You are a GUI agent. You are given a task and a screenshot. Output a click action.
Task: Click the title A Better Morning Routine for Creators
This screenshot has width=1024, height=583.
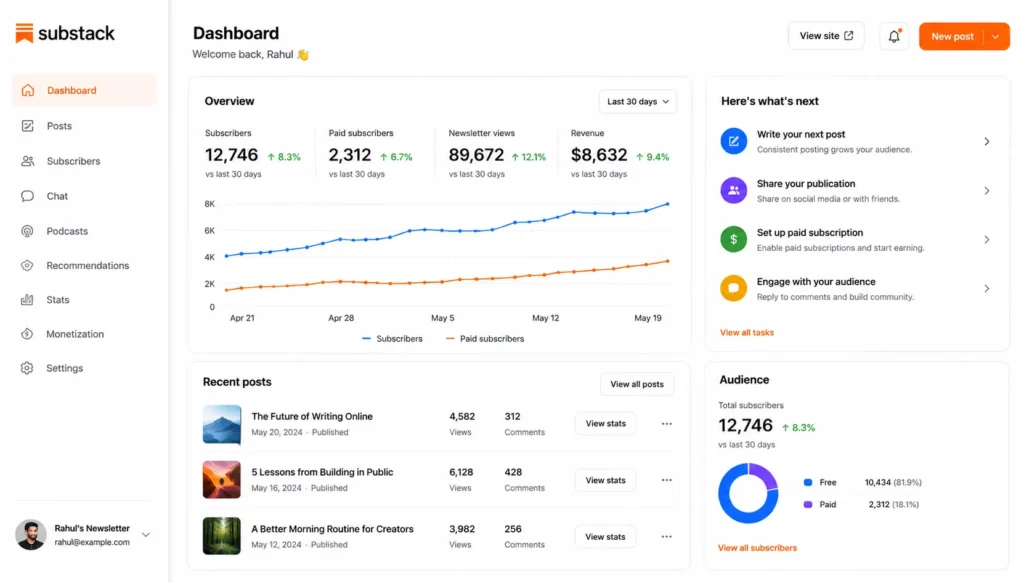(x=332, y=529)
